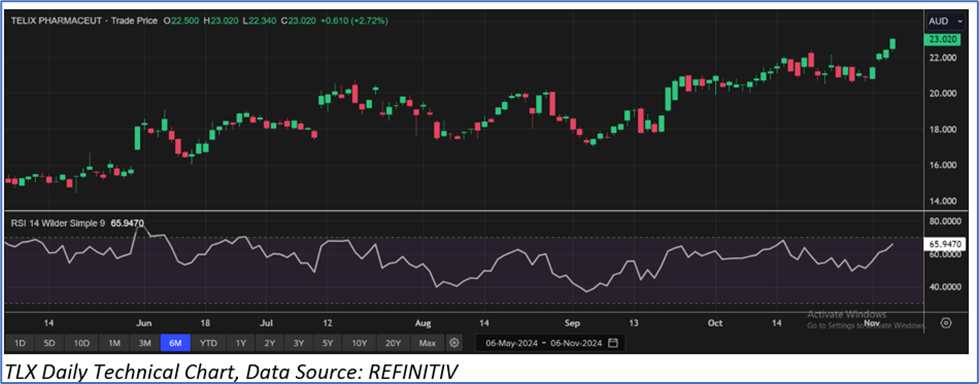
Task: Edit the 06-May-2024 to 06-Nov-2024 date range field
Action: (549, 343)
